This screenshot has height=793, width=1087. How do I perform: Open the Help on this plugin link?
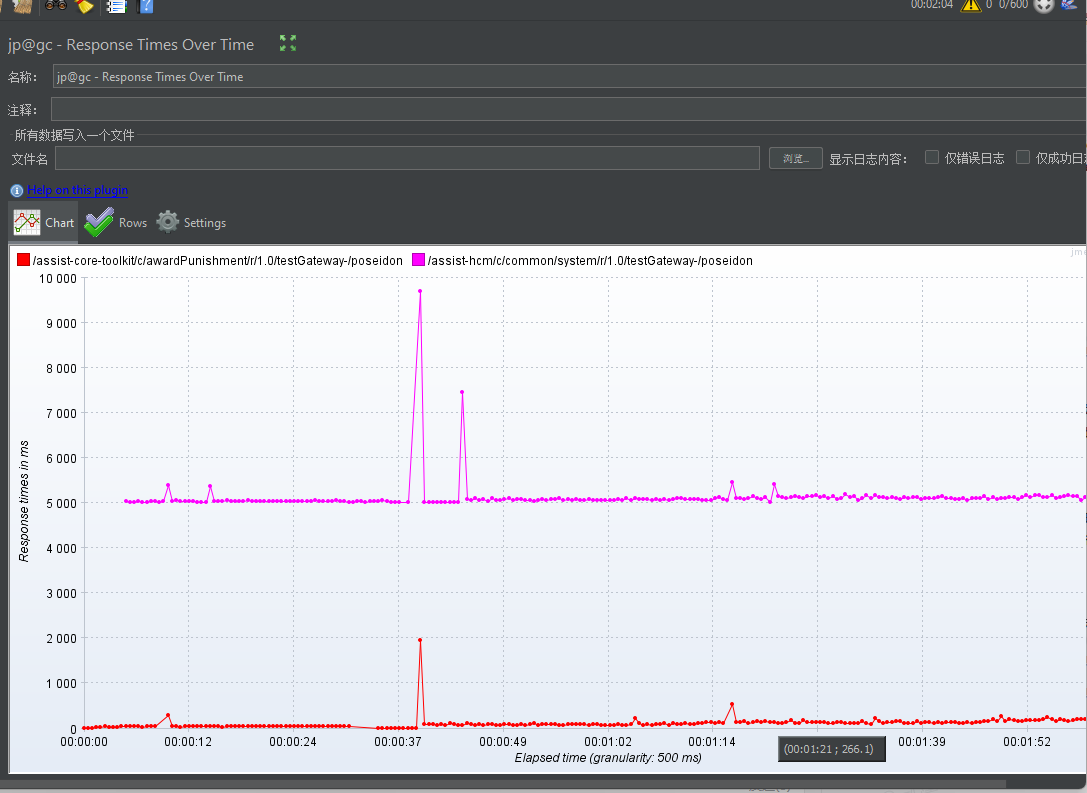(x=78, y=190)
